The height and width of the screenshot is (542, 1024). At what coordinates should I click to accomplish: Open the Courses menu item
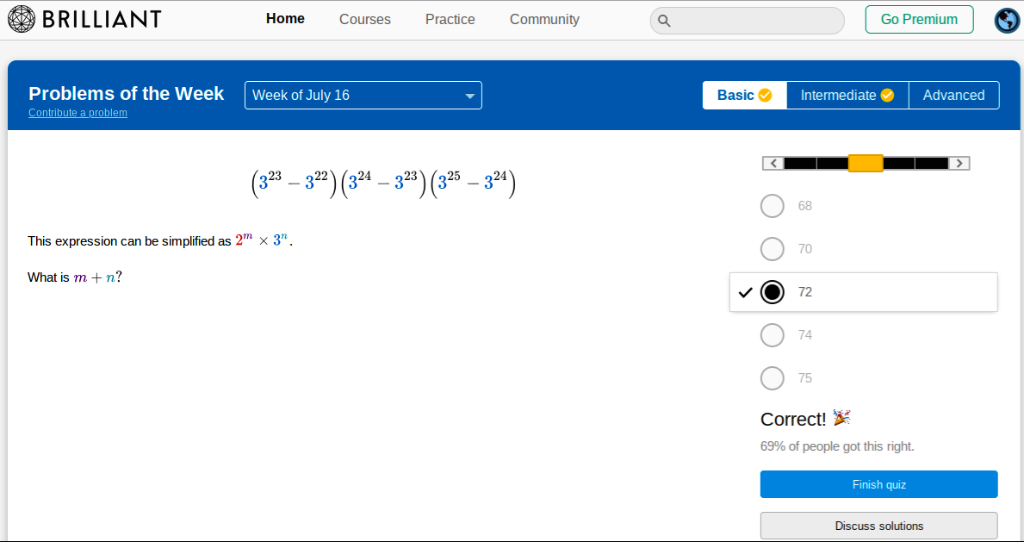pos(365,19)
